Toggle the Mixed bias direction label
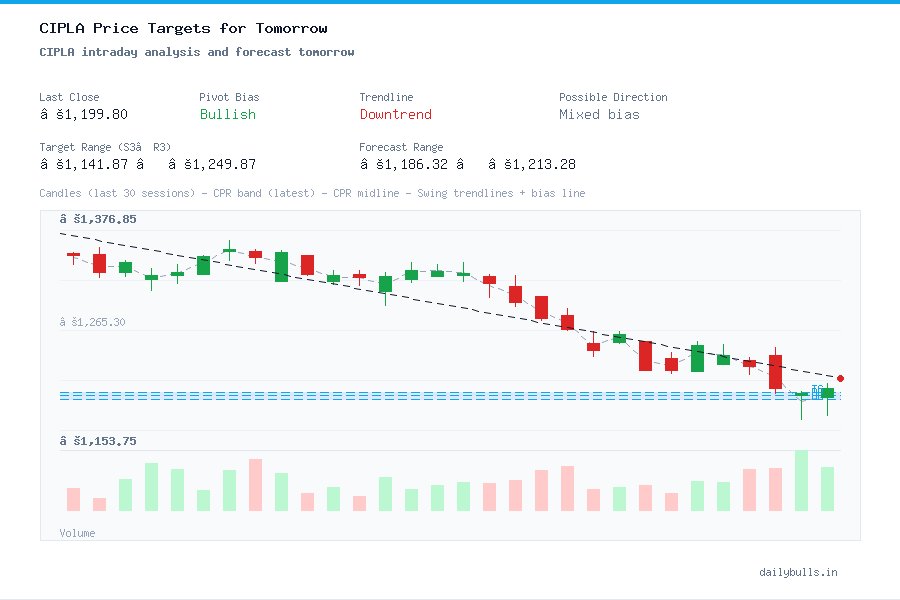 click(599, 115)
